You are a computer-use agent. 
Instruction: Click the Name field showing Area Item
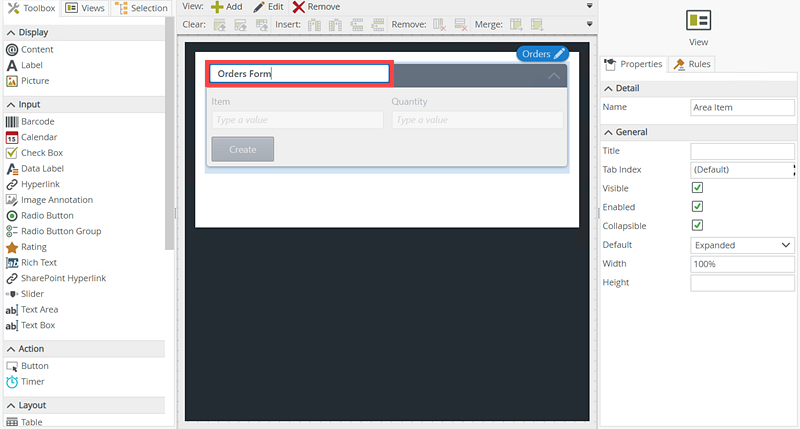[x=742, y=108]
